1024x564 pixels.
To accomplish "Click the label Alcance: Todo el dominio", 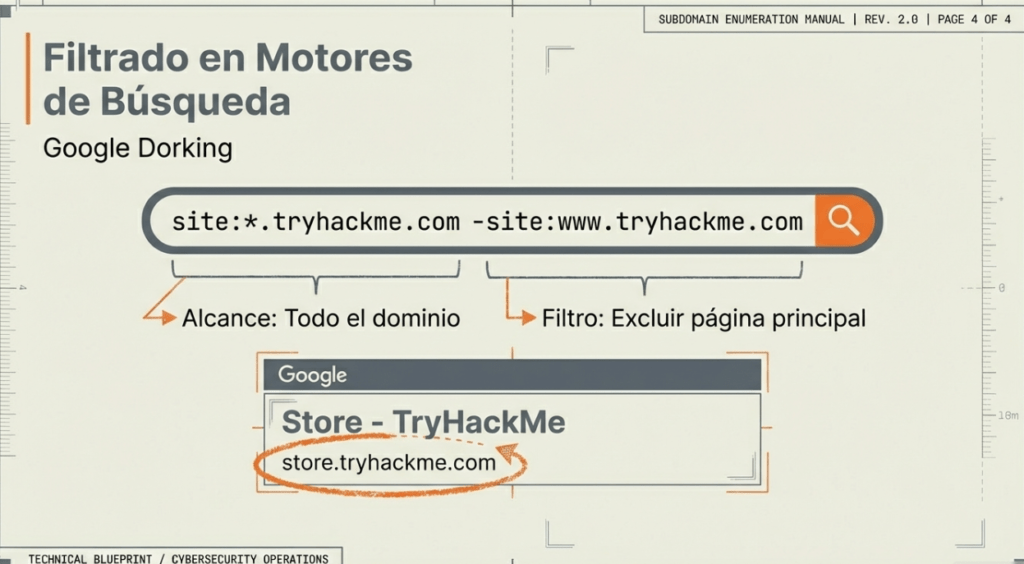I will [321, 319].
